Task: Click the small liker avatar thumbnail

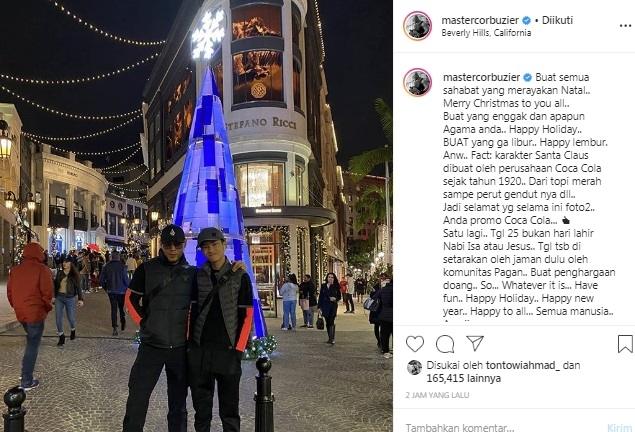Action: (414, 367)
